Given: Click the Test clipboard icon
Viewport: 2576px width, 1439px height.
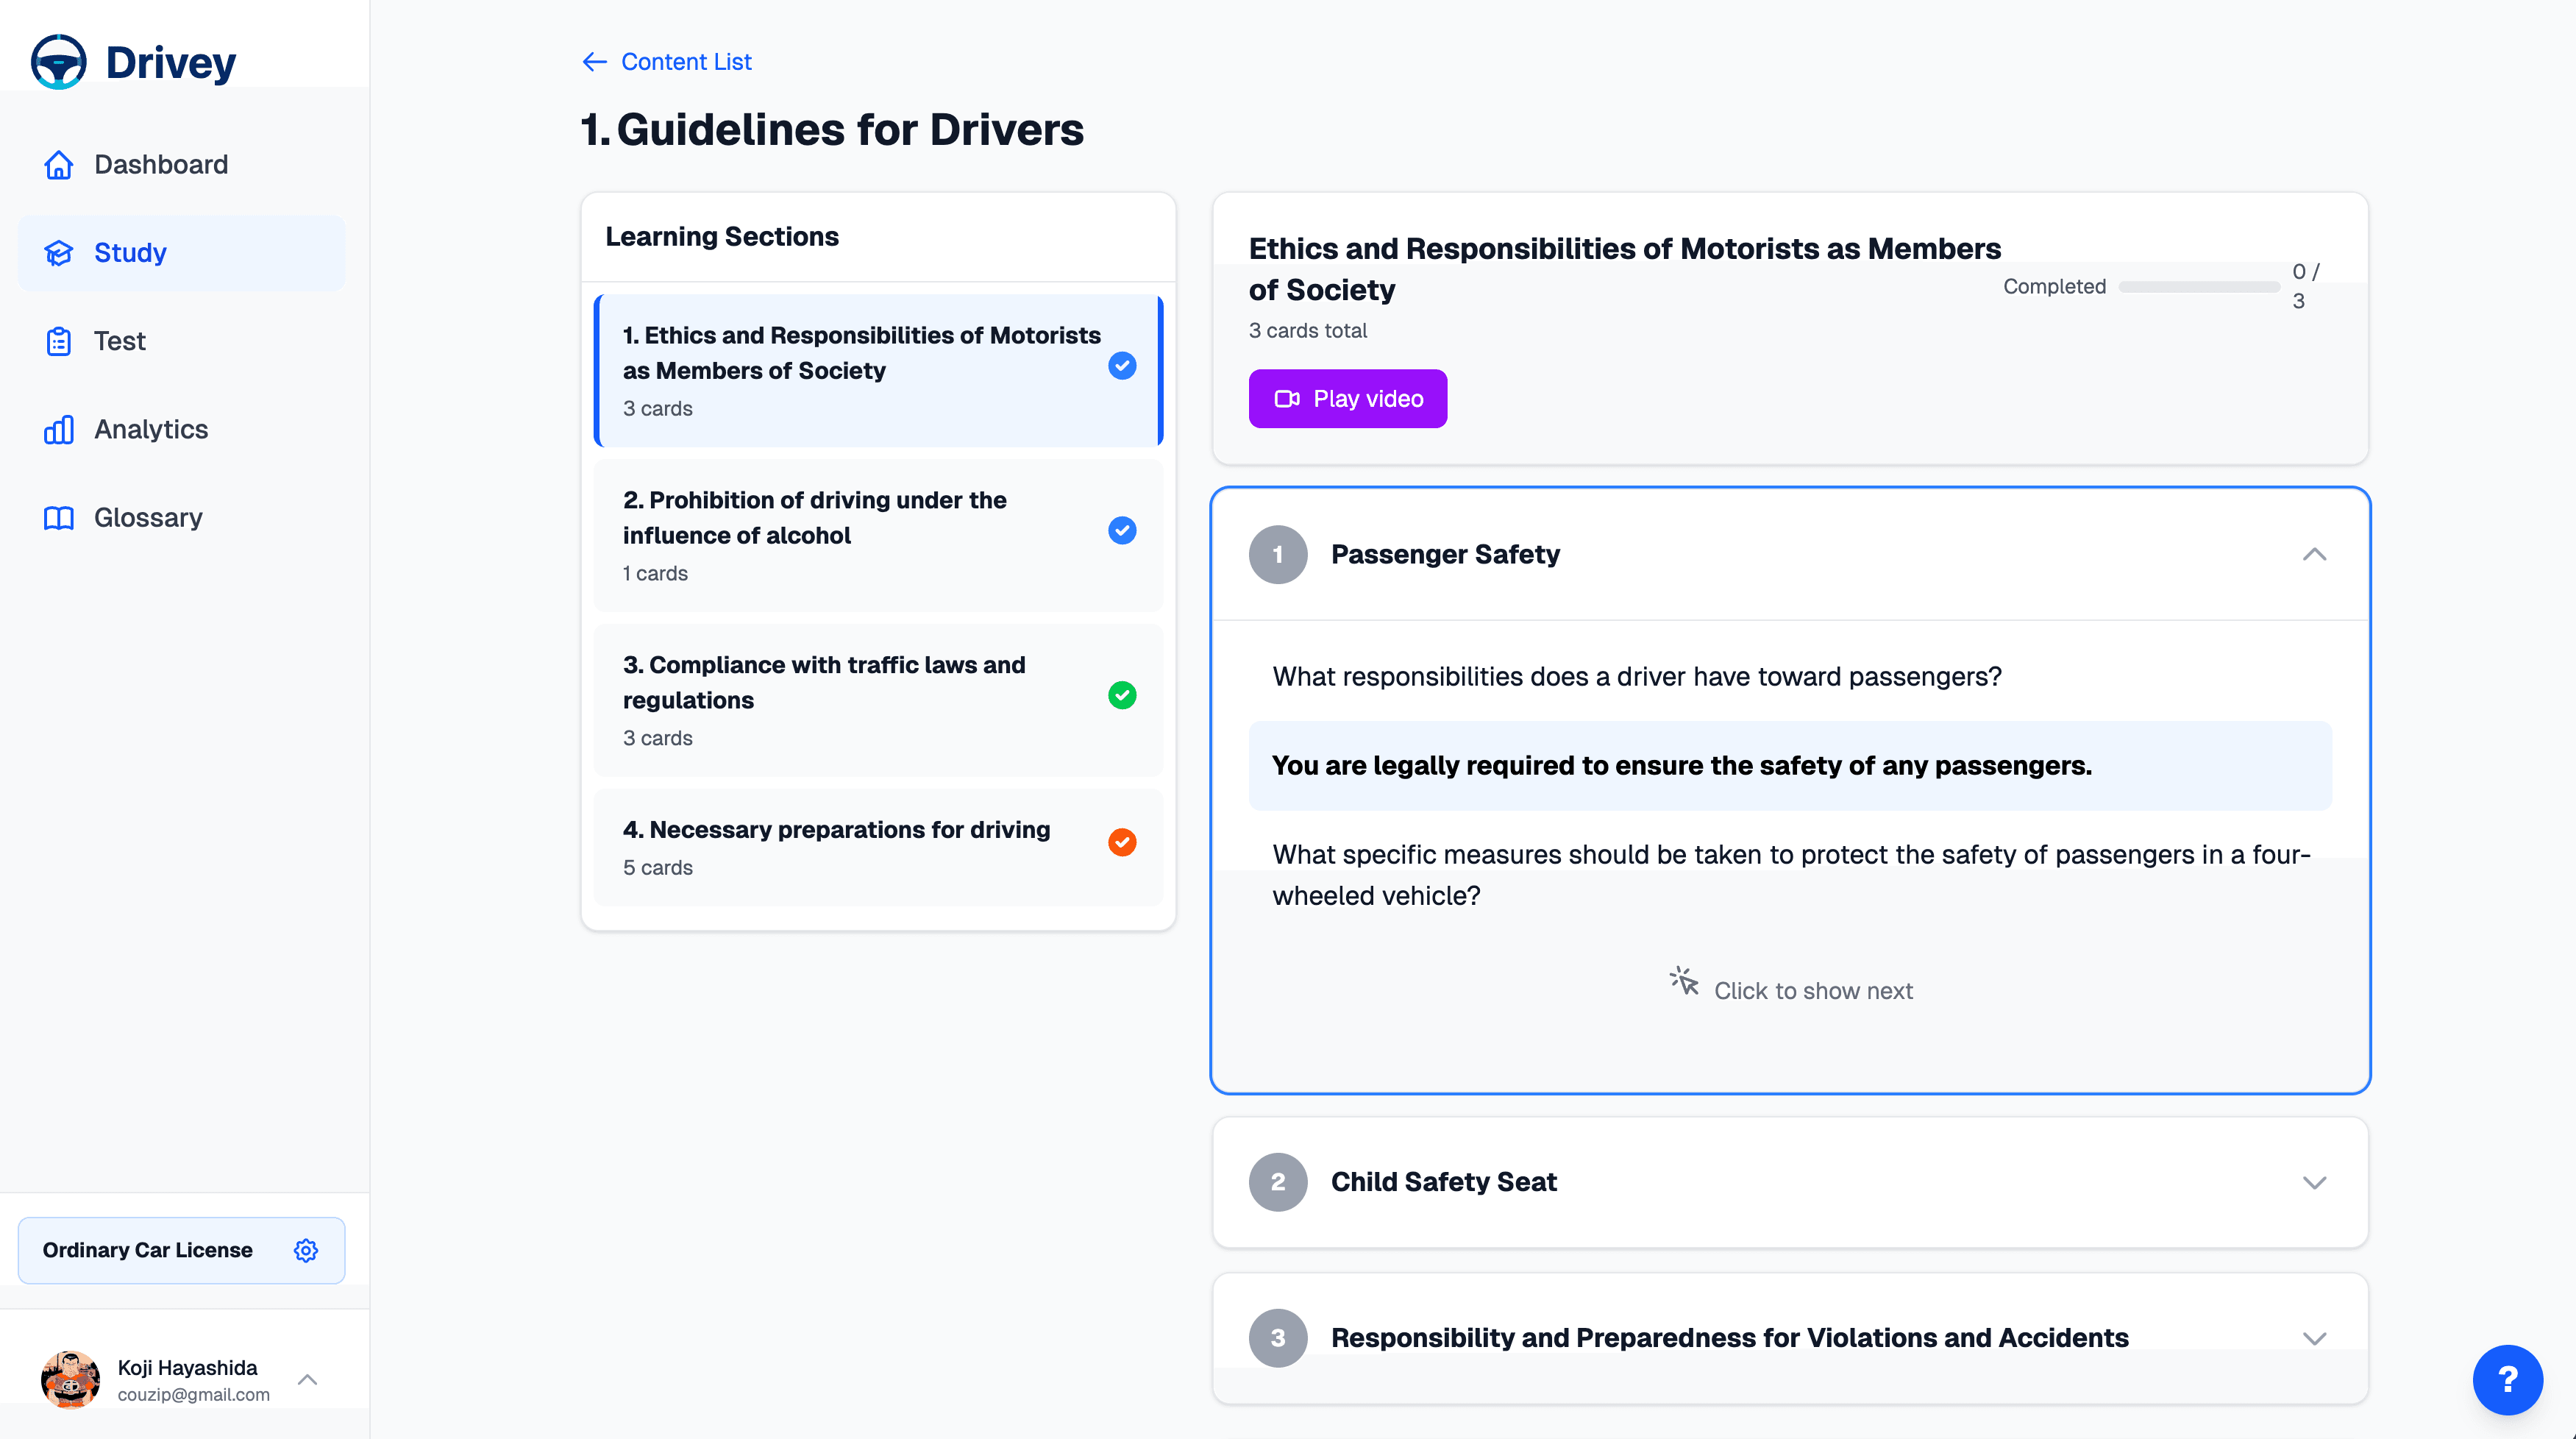Looking at the screenshot, I should [59, 341].
